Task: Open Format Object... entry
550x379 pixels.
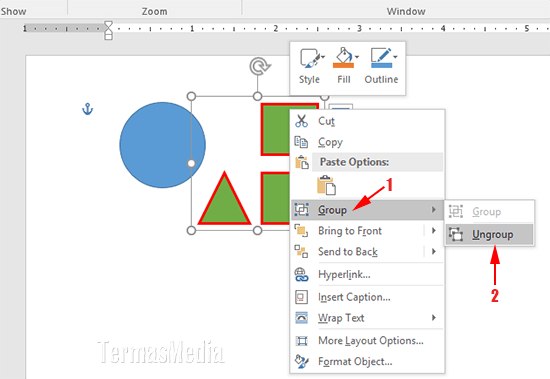Action: pyautogui.click(x=368, y=361)
